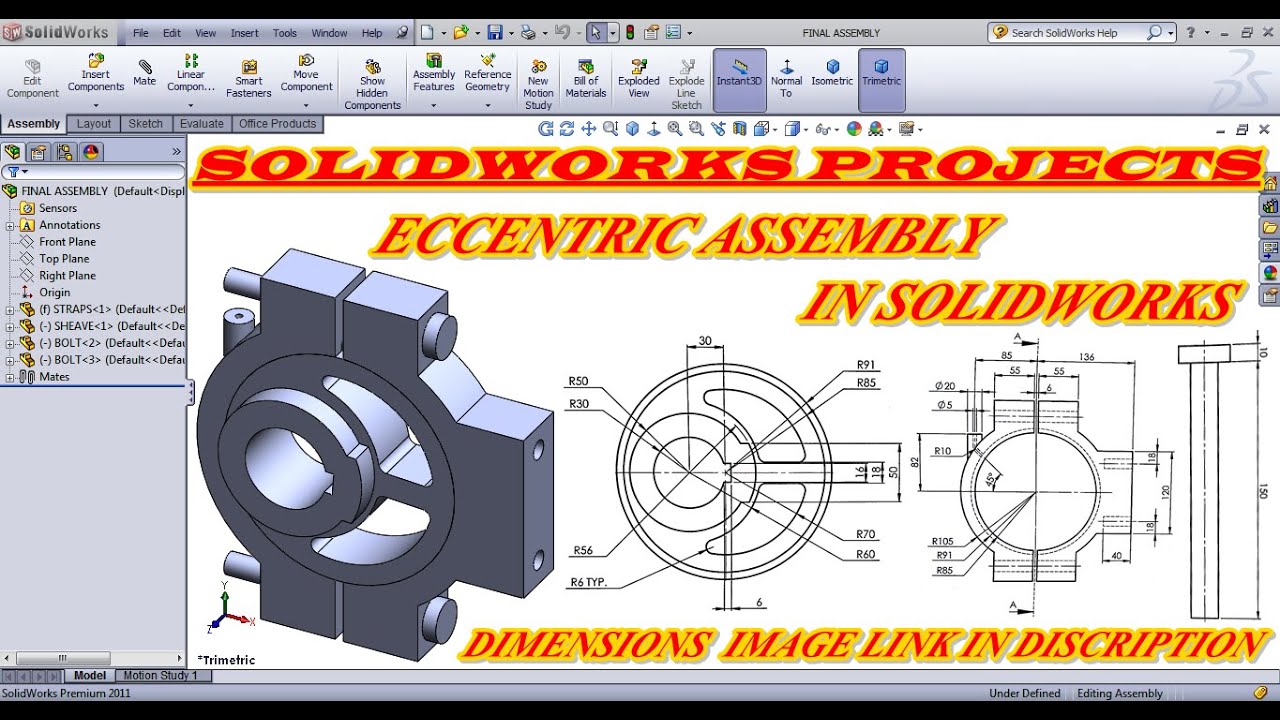The height and width of the screenshot is (720, 1280).
Task: Open Insert Components dropdown arrow
Action: point(96,105)
